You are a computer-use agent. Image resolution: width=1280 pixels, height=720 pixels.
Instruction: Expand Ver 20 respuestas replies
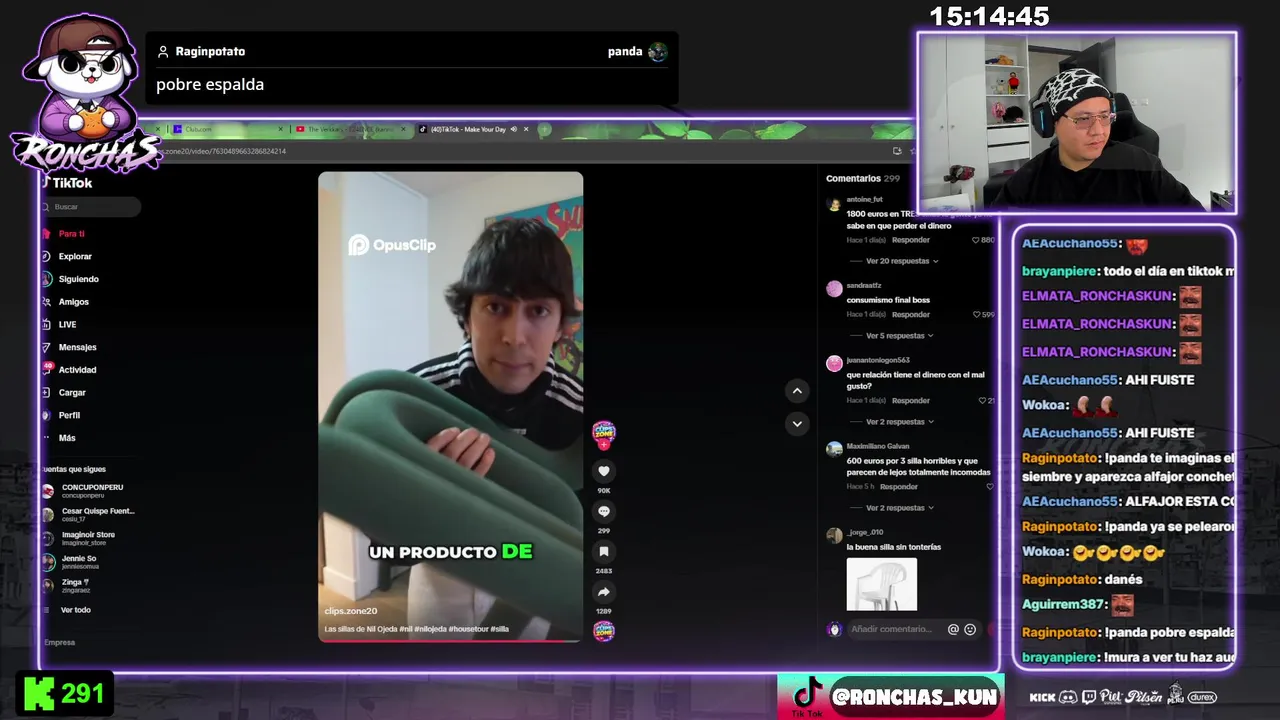(x=902, y=261)
